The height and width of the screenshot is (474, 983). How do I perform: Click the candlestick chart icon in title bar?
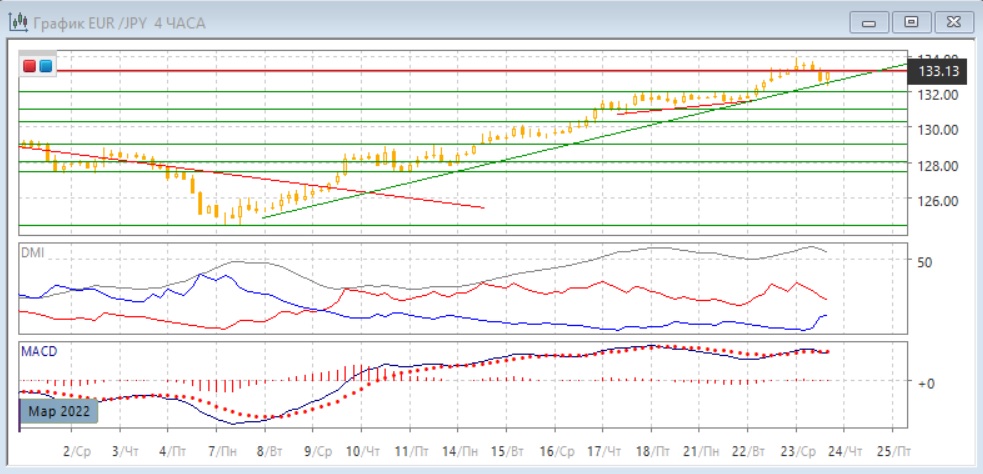tap(18, 22)
